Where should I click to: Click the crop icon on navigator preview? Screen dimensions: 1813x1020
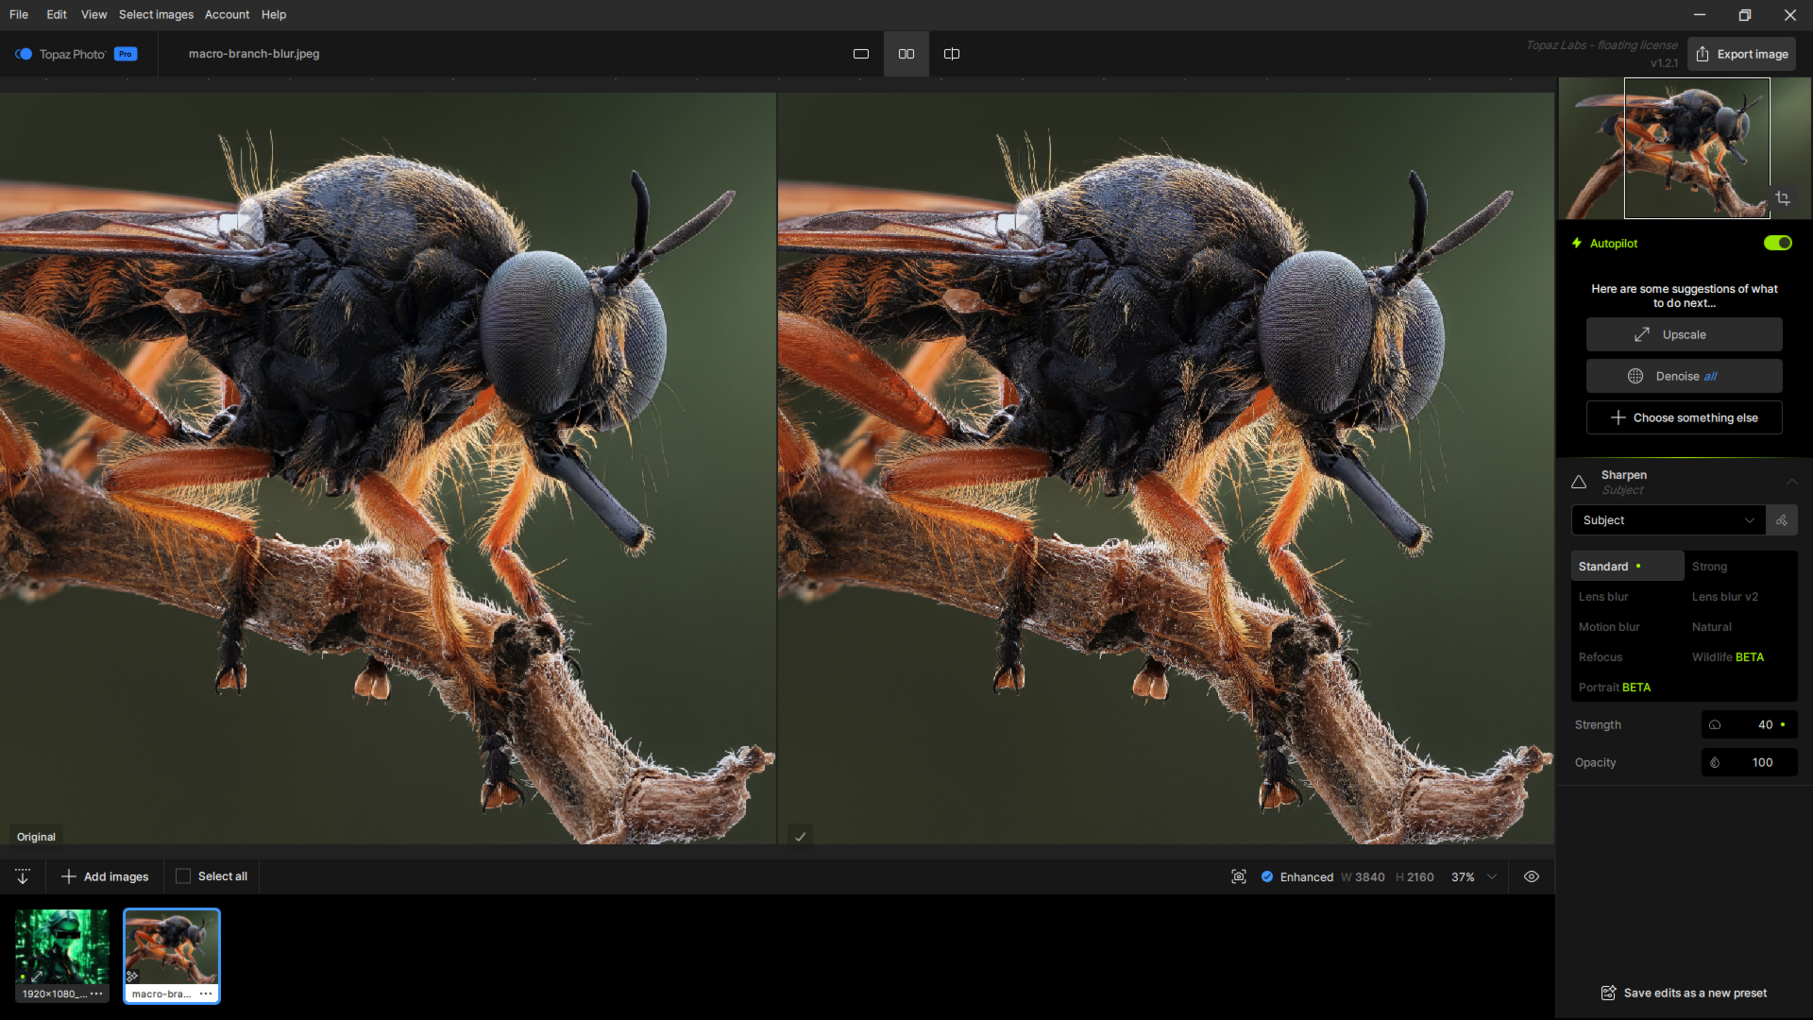[1782, 198]
